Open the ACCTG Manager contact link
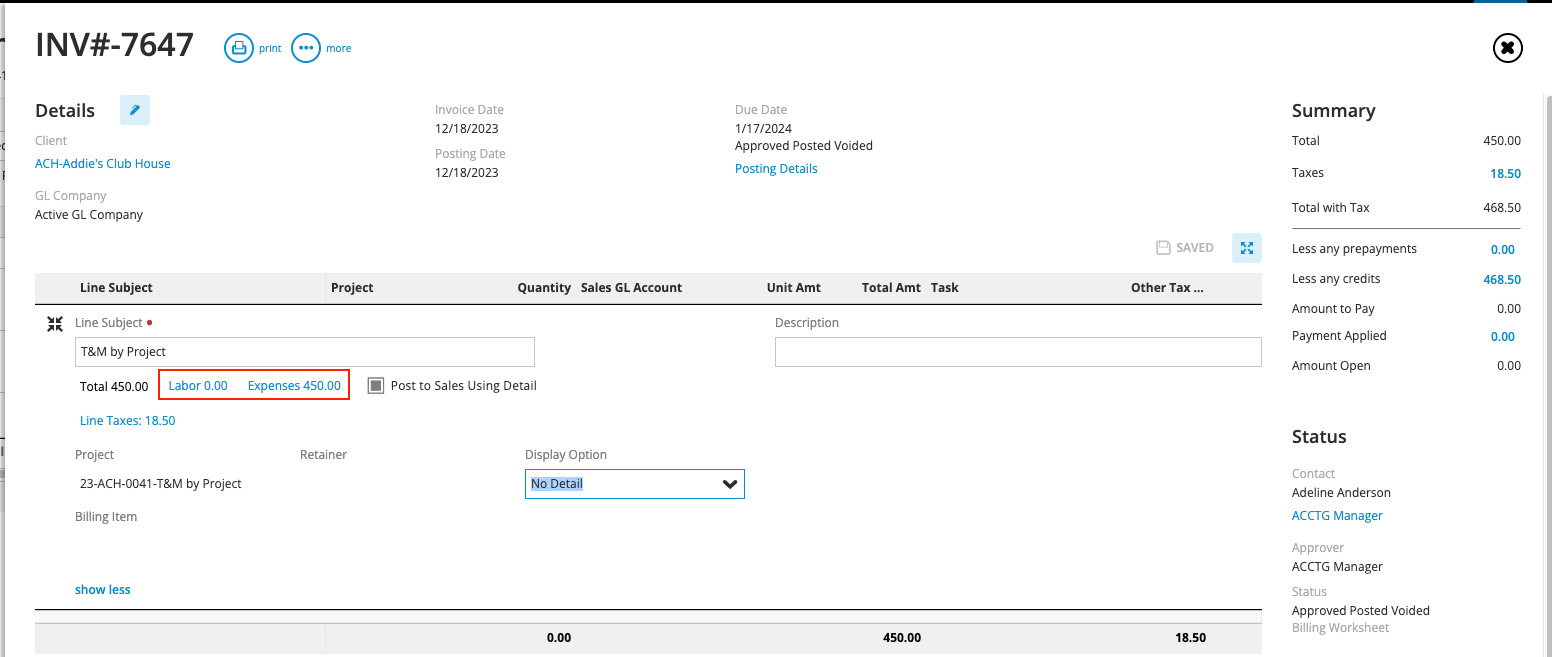This screenshot has width=1552, height=657. [x=1337, y=516]
